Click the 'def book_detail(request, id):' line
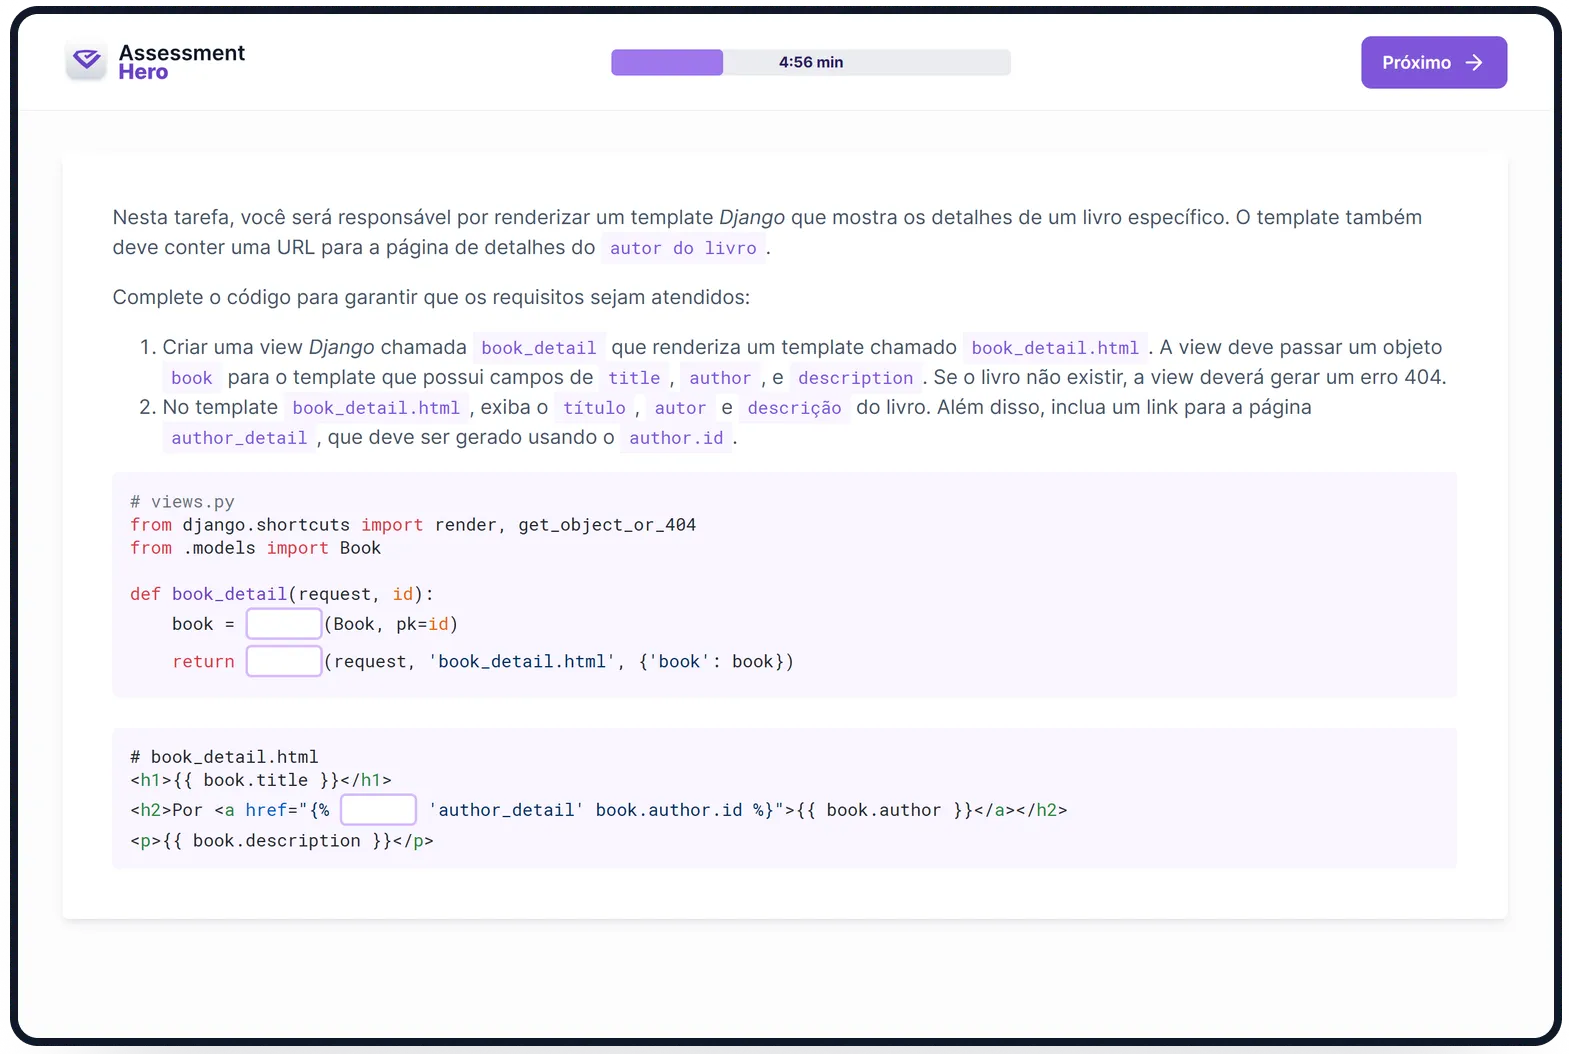Image resolution: width=1569 pixels, height=1054 pixels. [x=282, y=594]
